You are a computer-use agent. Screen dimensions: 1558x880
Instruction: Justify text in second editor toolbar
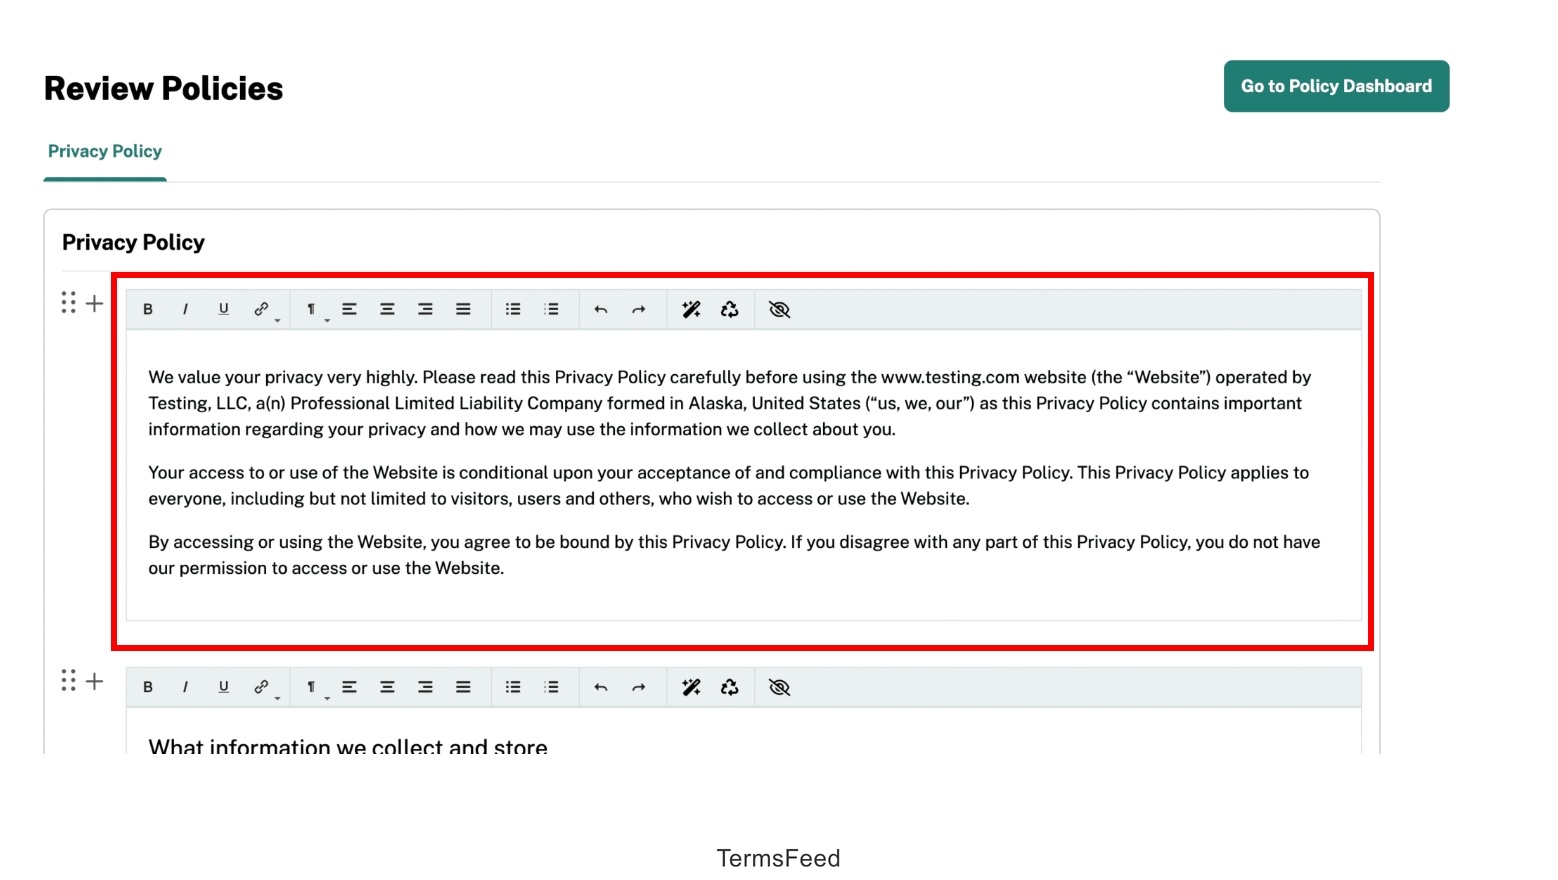coord(463,687)
